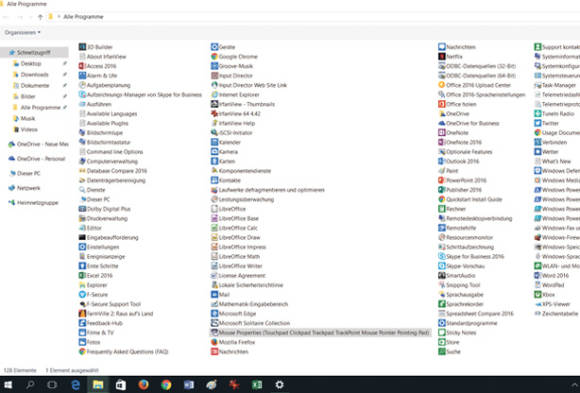
Task: Open LibreOffice Calc
Action: [x=234, y=228]
